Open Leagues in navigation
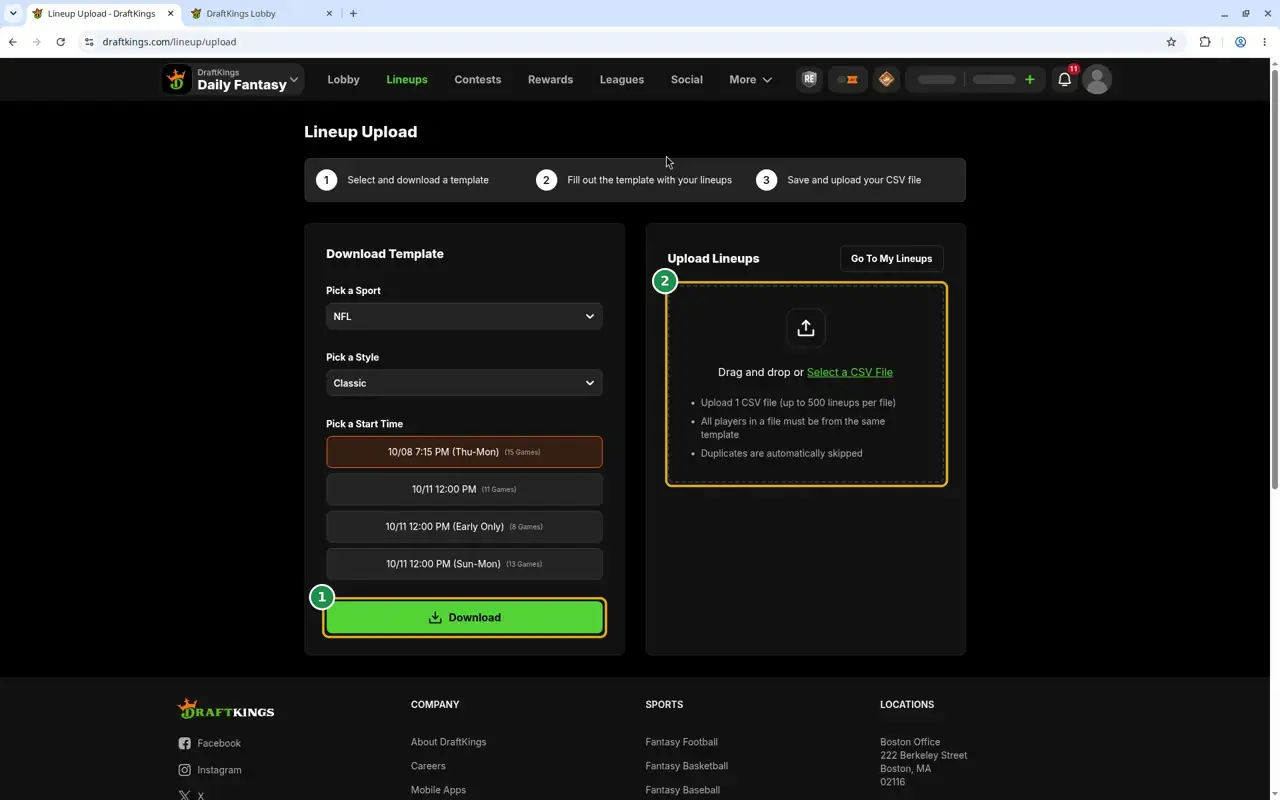Screen dimensions: 1280x800 coord(621,80)
